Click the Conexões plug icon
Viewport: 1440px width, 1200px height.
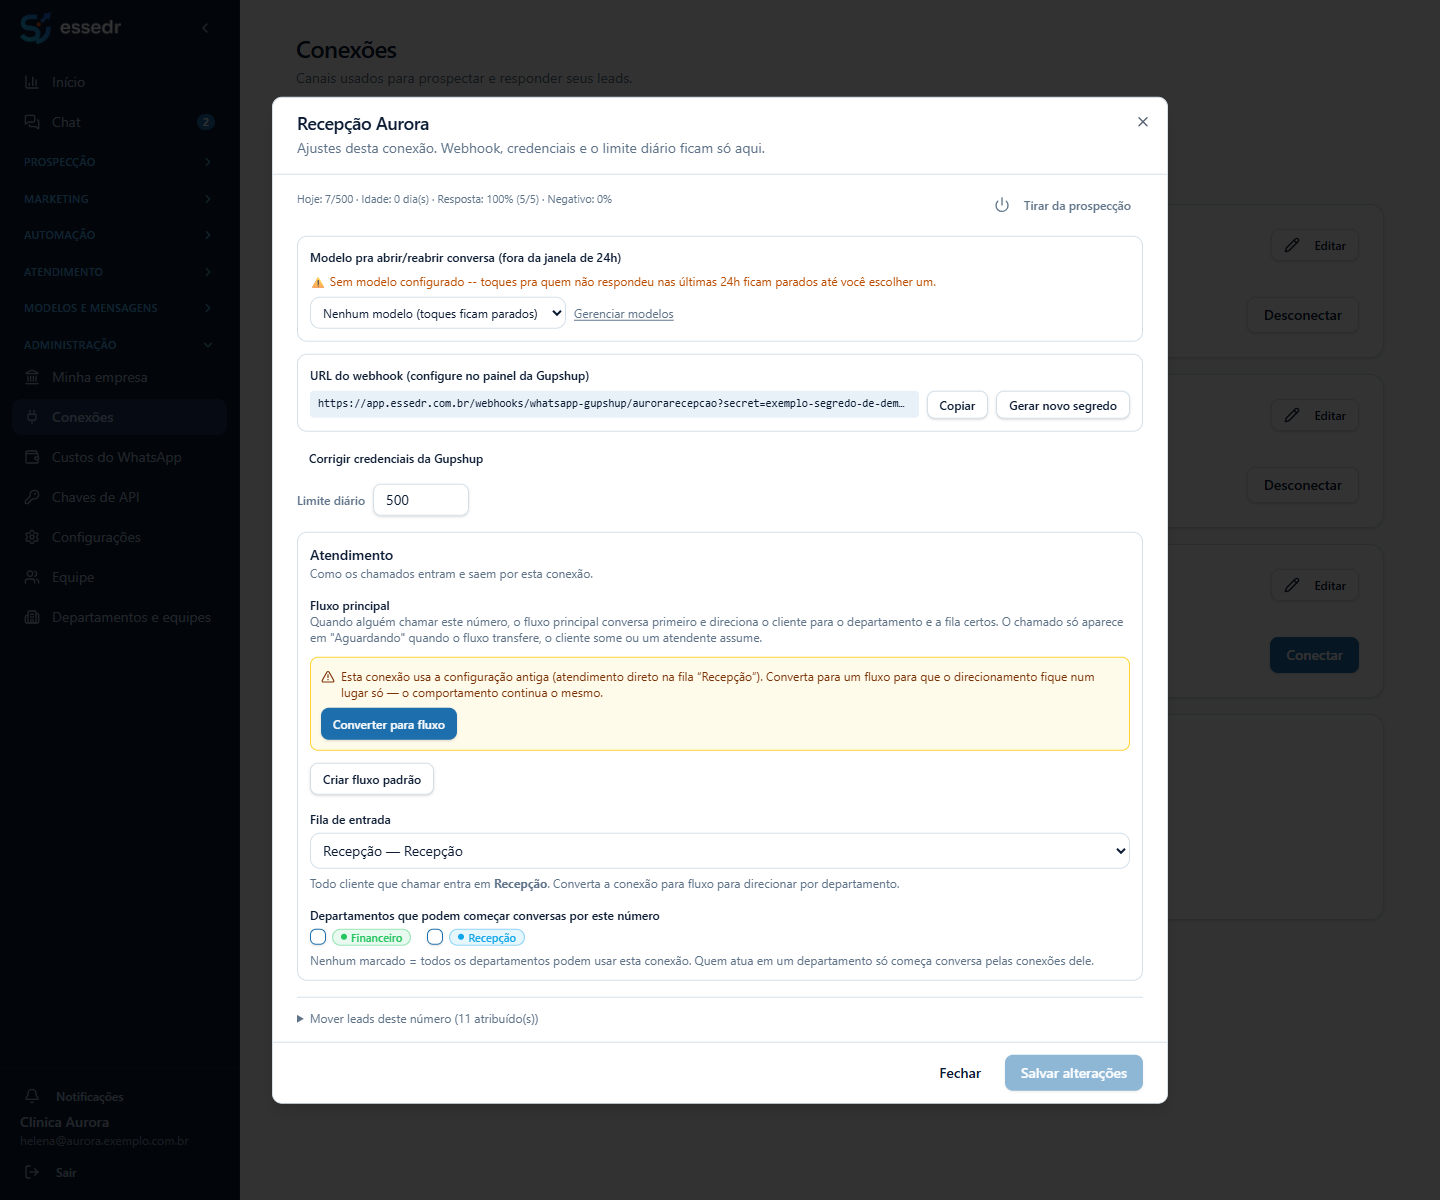pos(32,417)
